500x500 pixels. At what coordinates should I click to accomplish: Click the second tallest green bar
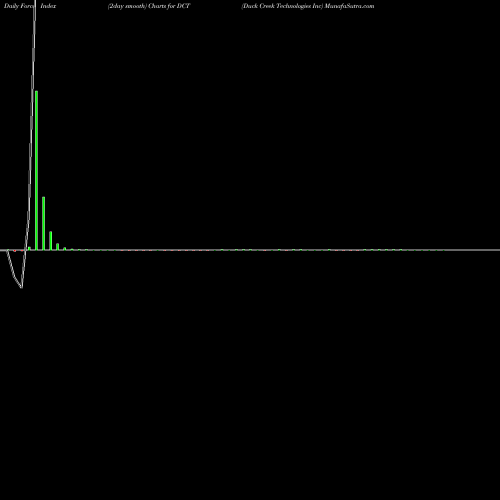[x=43, y=223]
